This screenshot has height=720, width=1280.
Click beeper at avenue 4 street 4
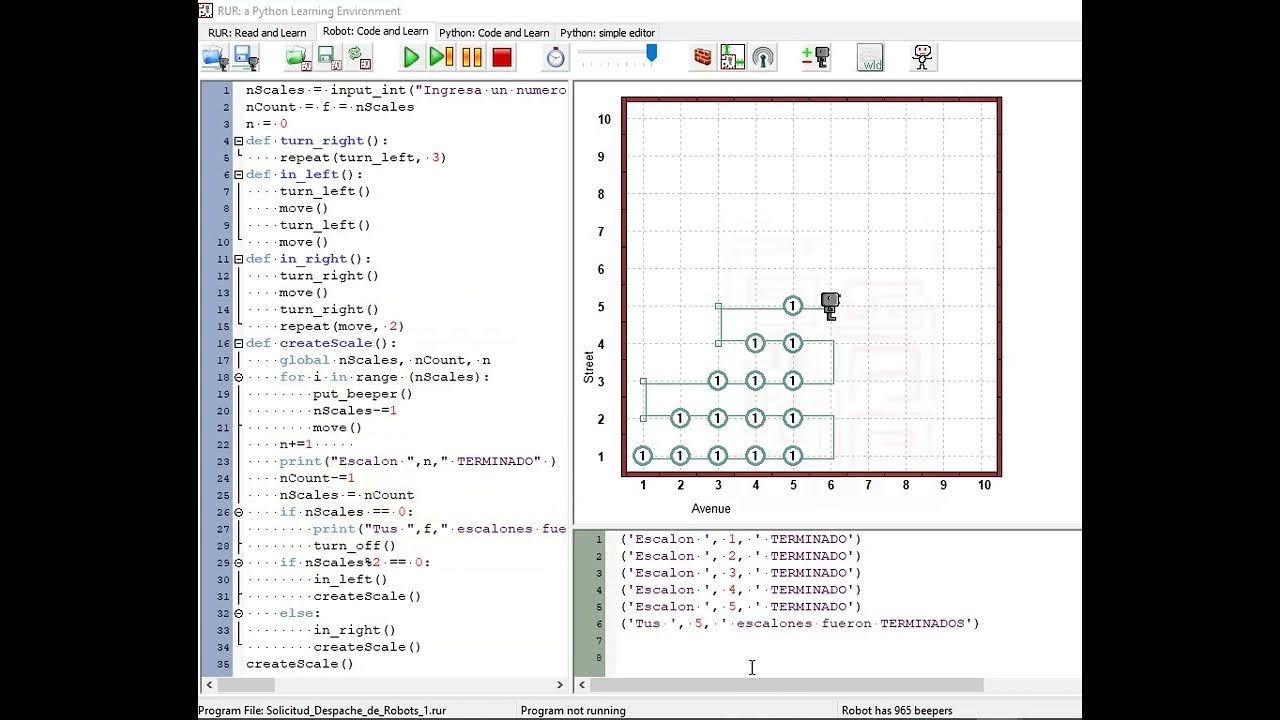point(755,343)
